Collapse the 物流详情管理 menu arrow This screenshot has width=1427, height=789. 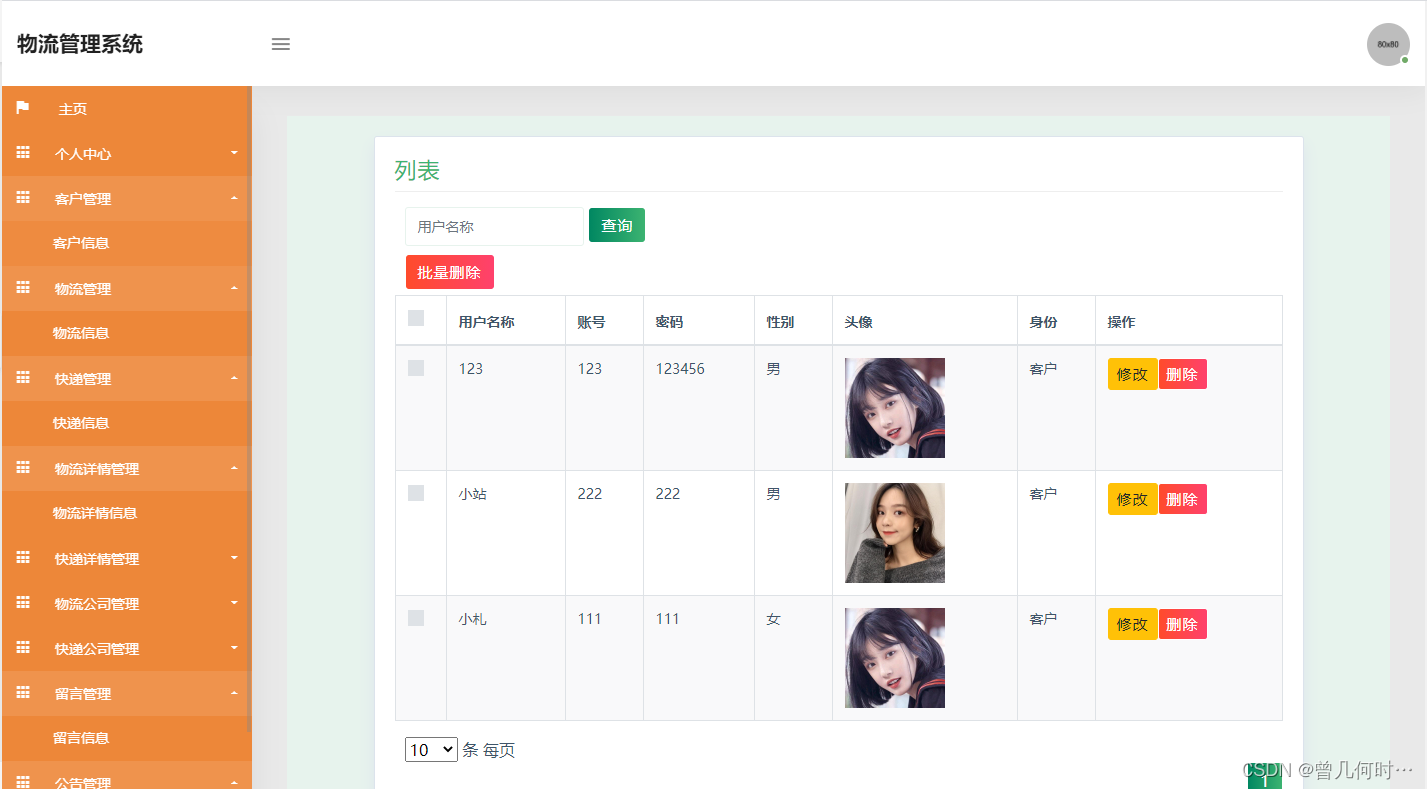coord(234,468)
